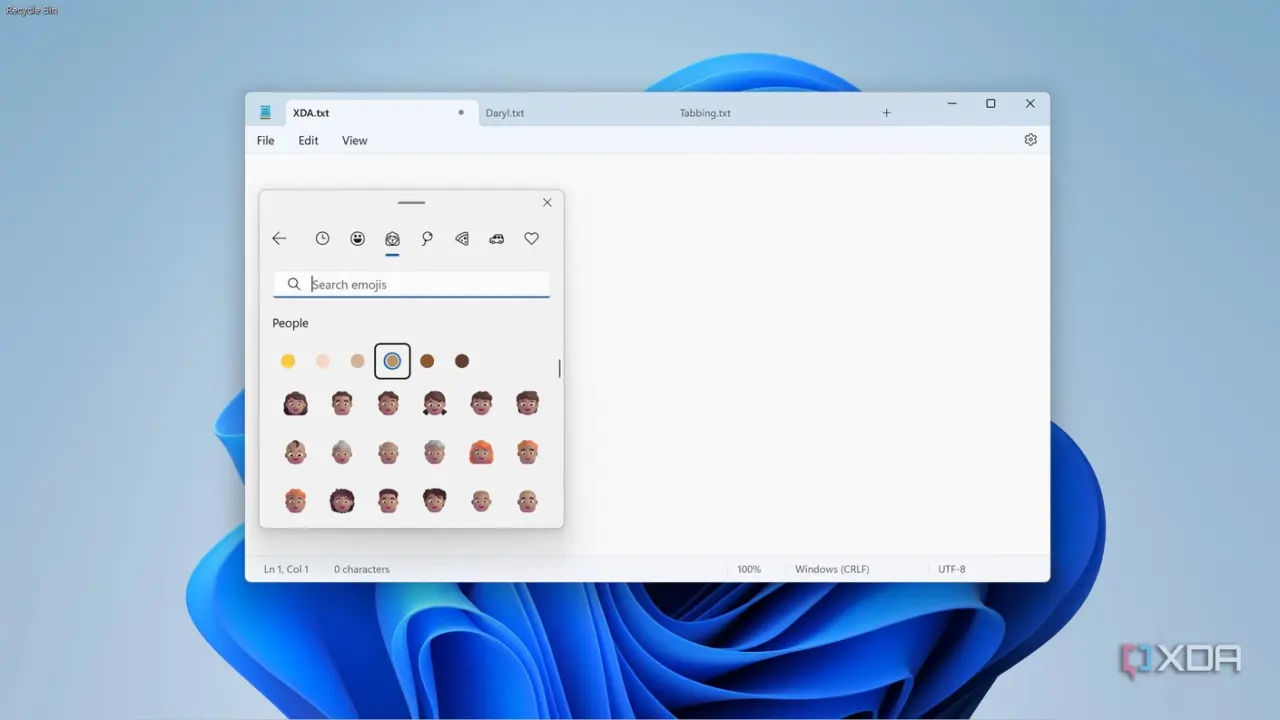1280x720 pixels.
Task: Click the 100% zoom status entry
Action: click(749, 569)
